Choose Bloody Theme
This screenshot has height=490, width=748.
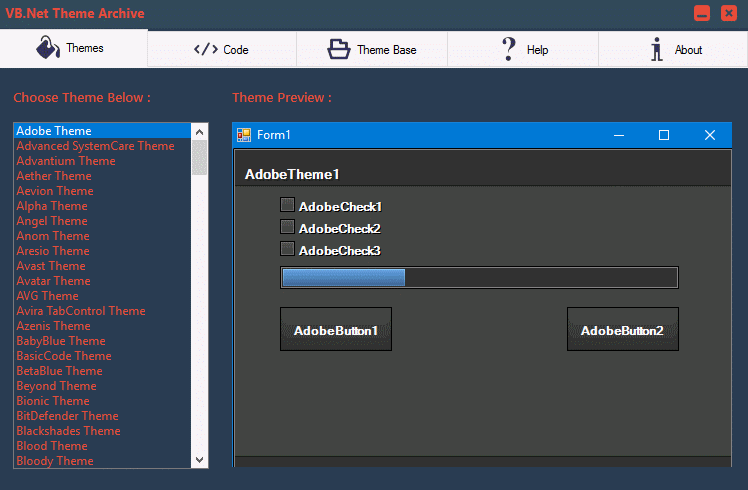tap(103, 461)
